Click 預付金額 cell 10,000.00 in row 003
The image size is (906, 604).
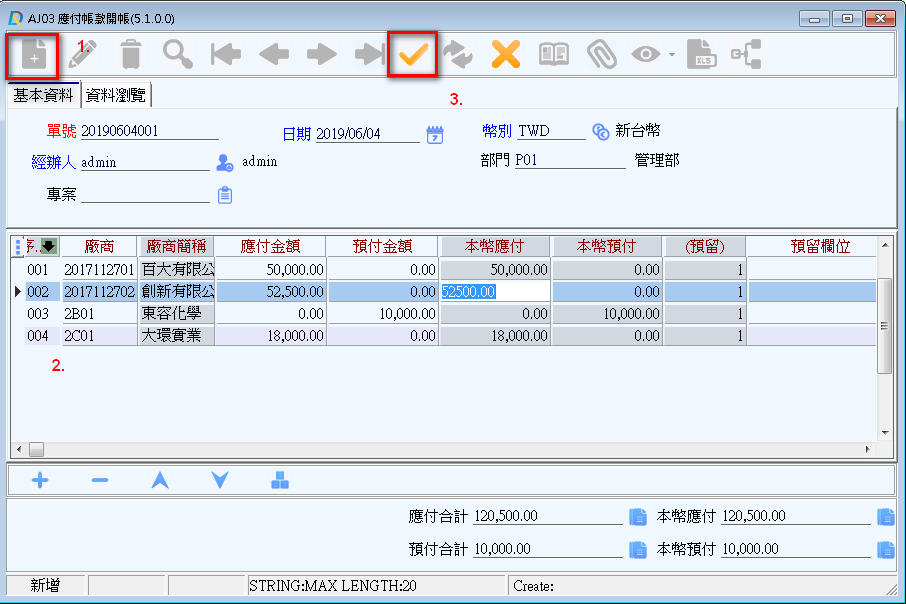pos(383,313)
